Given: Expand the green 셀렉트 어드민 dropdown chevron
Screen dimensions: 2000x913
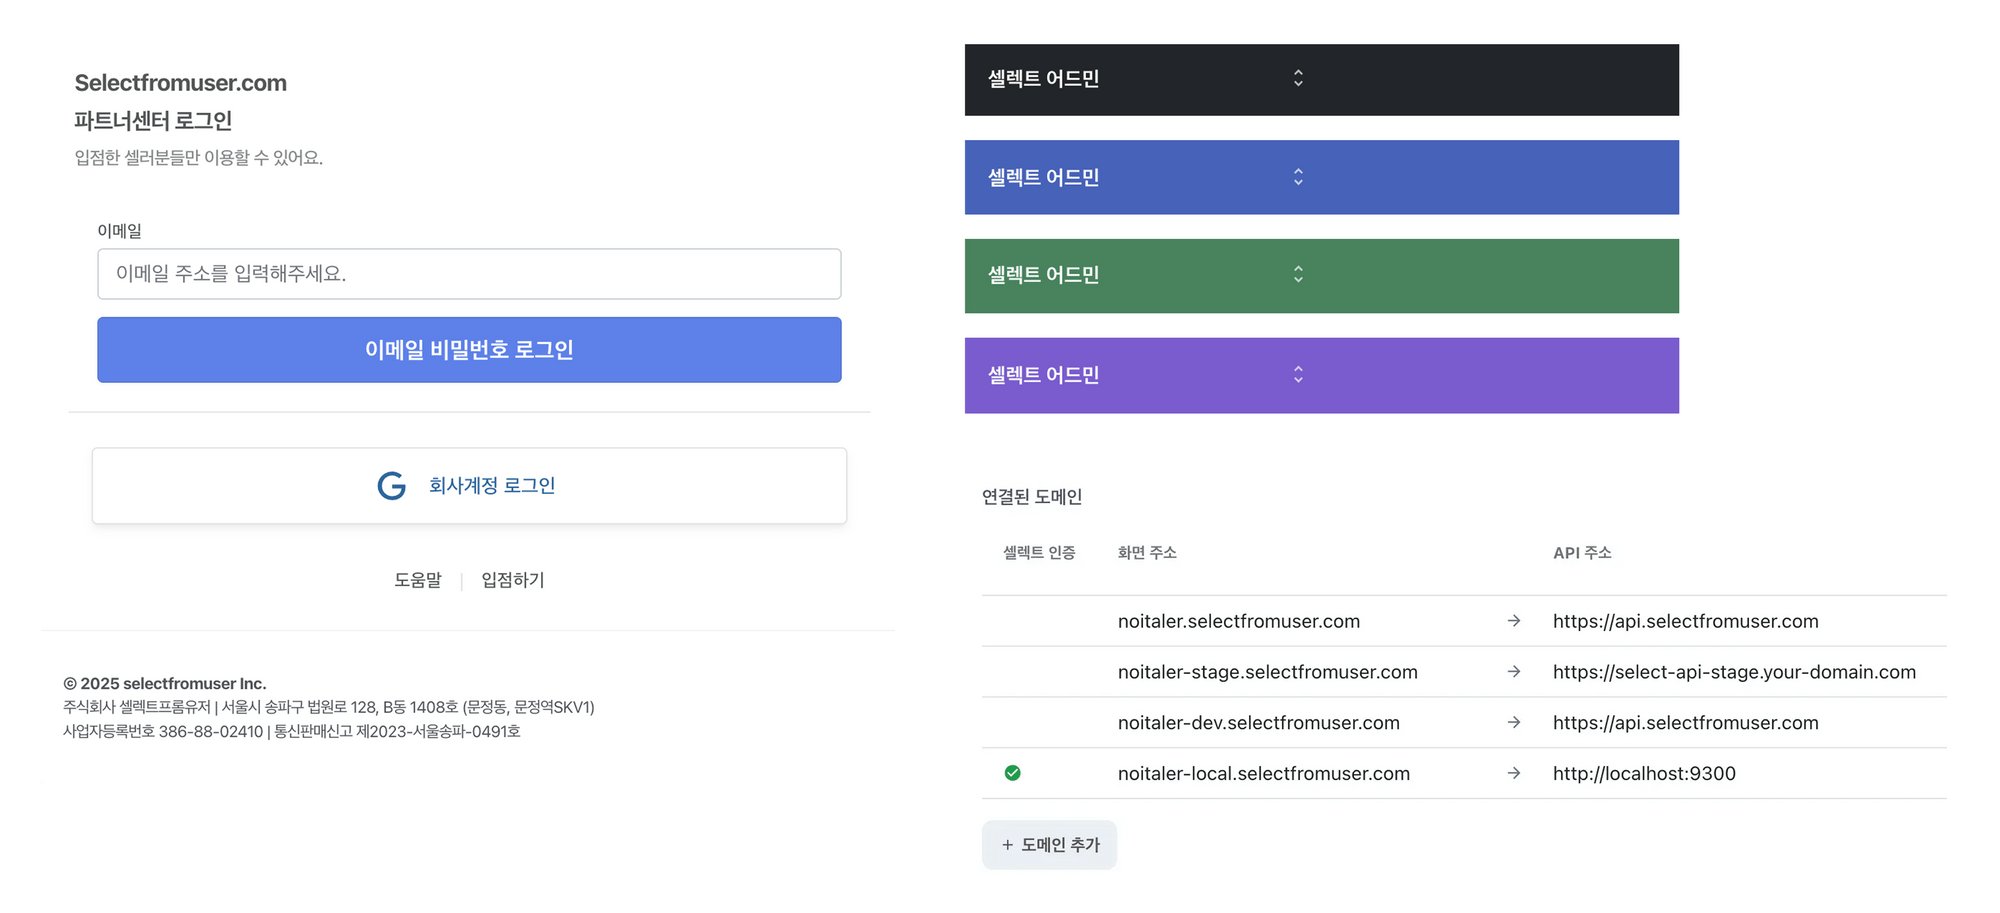Looking at the screenshot, I should [x=1298, y=274].
